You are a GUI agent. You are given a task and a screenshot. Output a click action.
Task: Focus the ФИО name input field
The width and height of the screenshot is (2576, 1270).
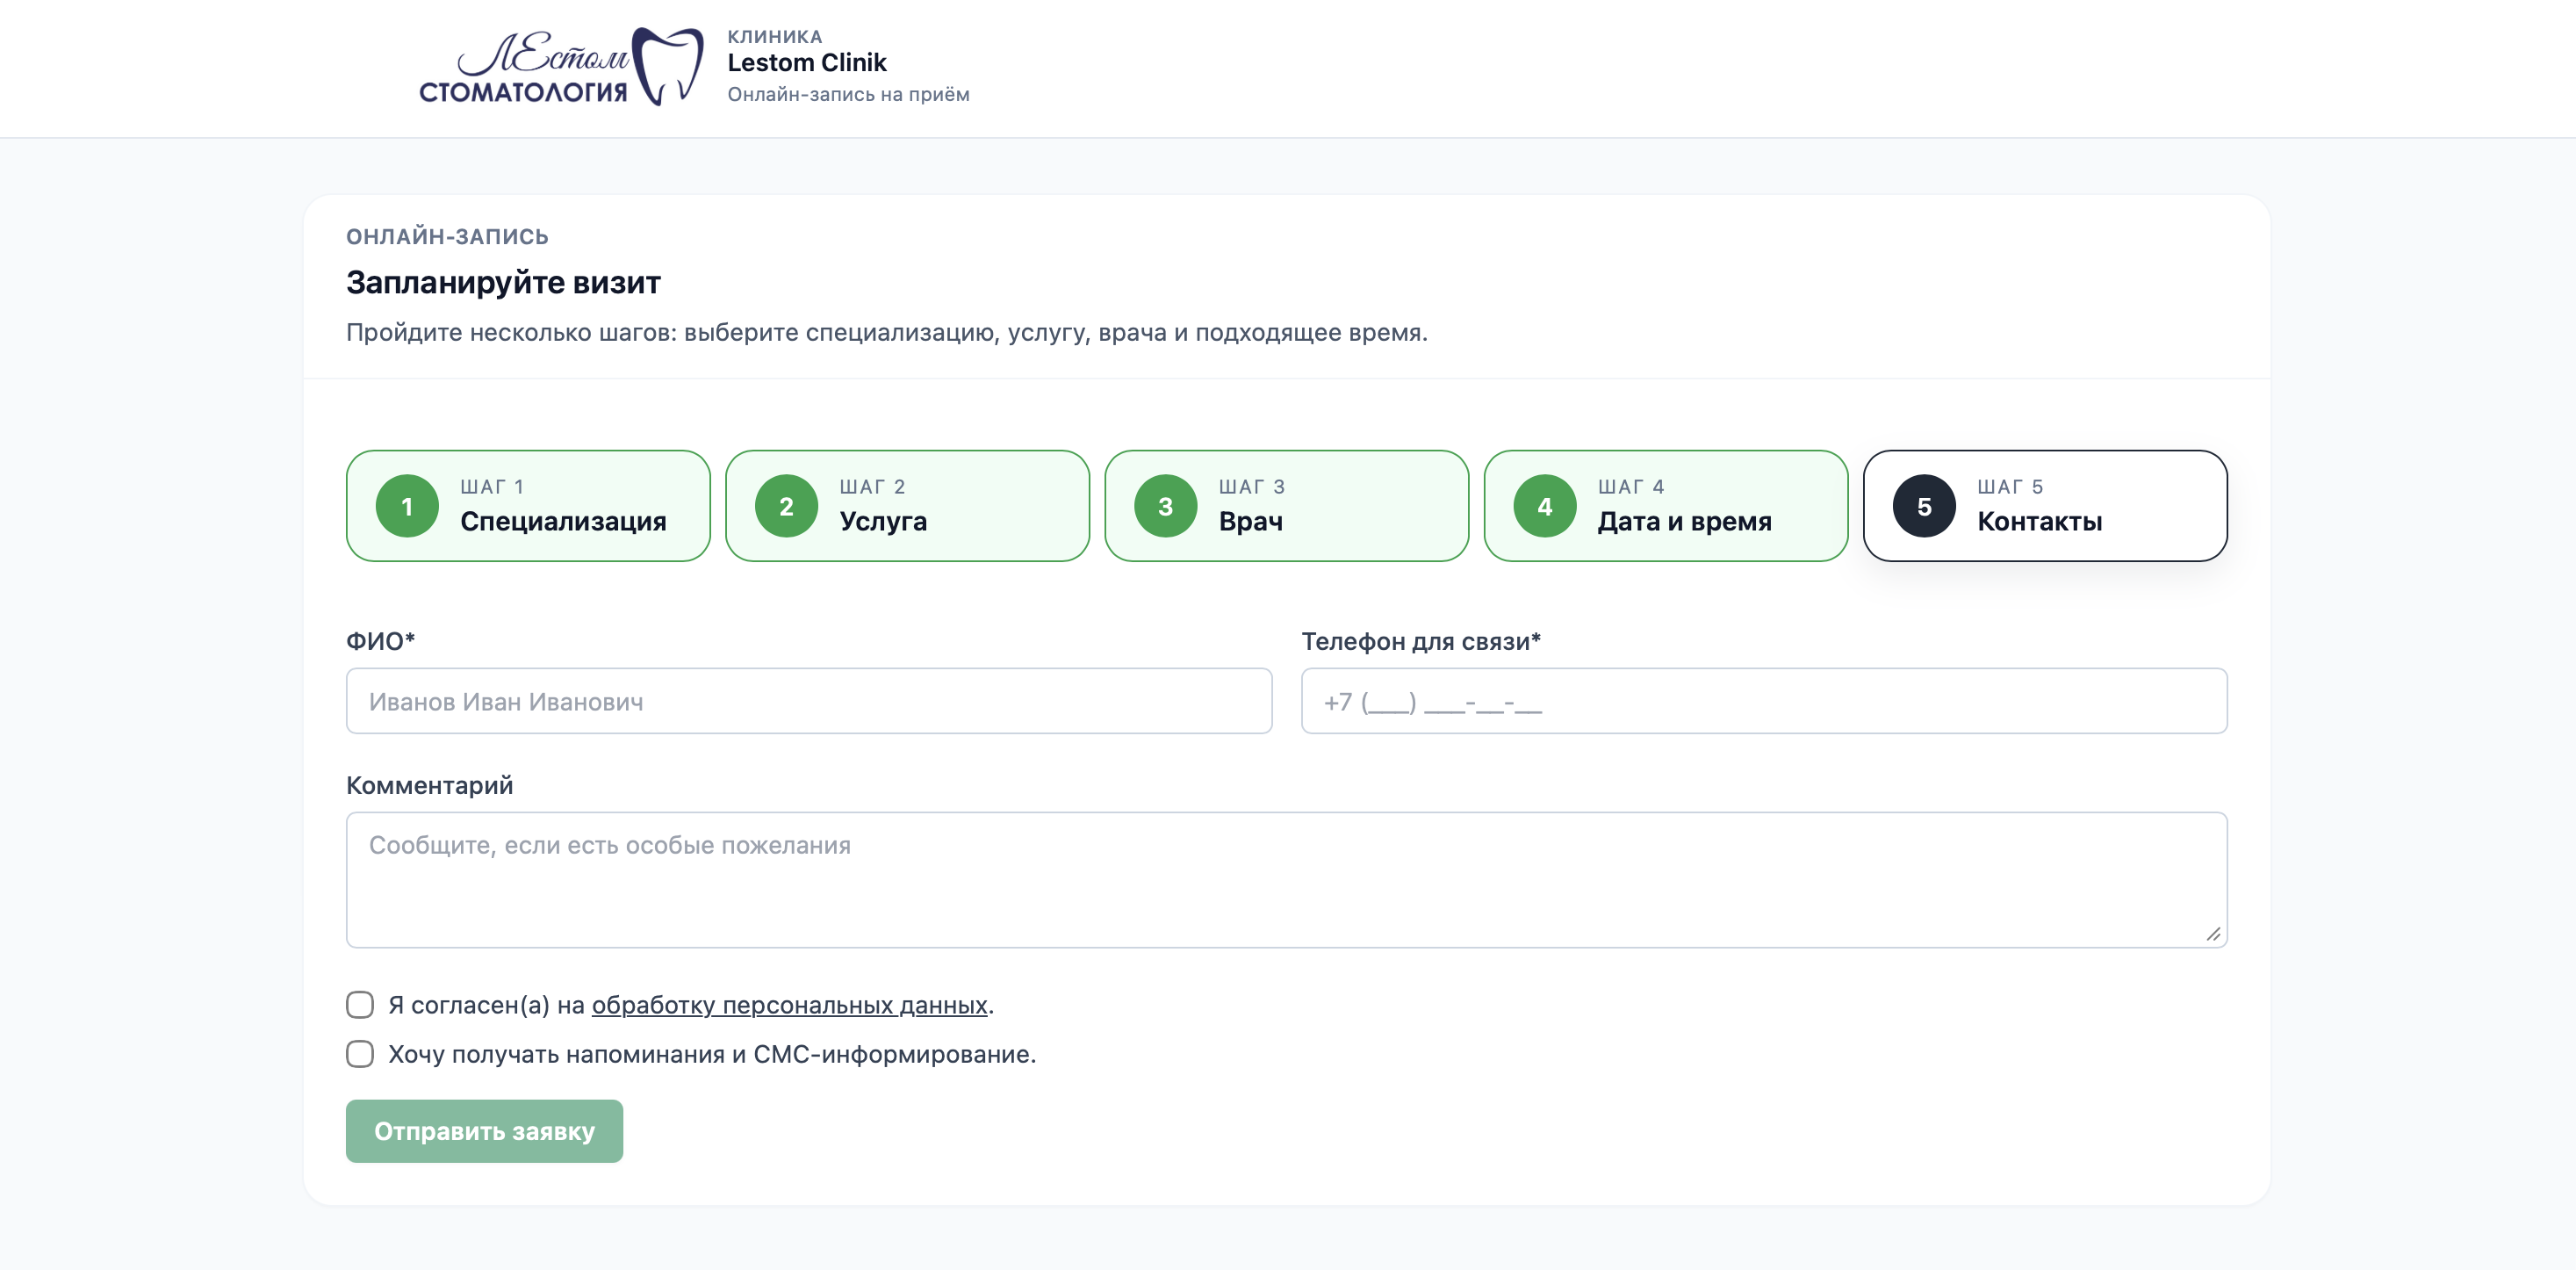[x=808, y=701]
